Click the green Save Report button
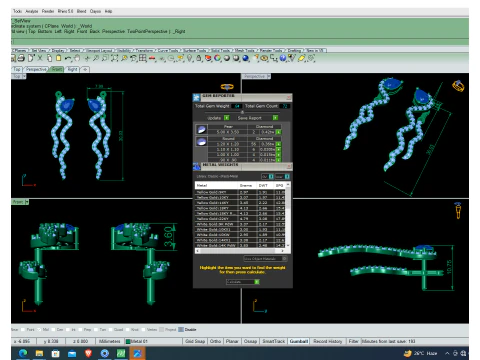Viewport: 480px width, 360px height. coord(275,118)
